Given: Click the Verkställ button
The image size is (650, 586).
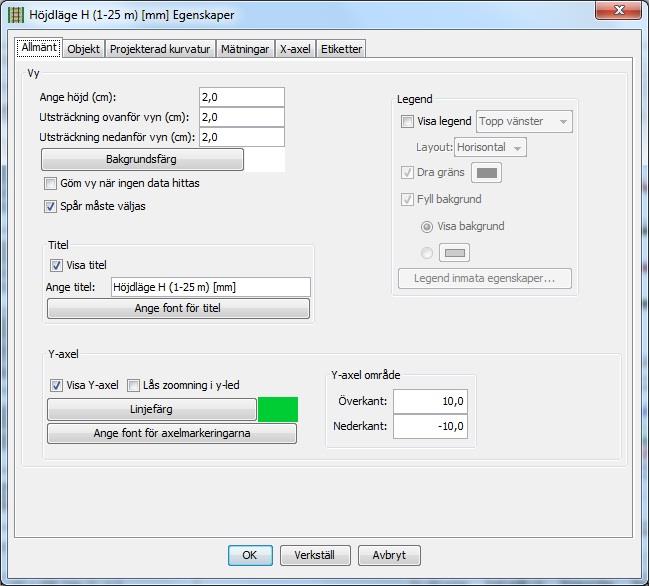Looking at the screenshot, I should [315, 555].
